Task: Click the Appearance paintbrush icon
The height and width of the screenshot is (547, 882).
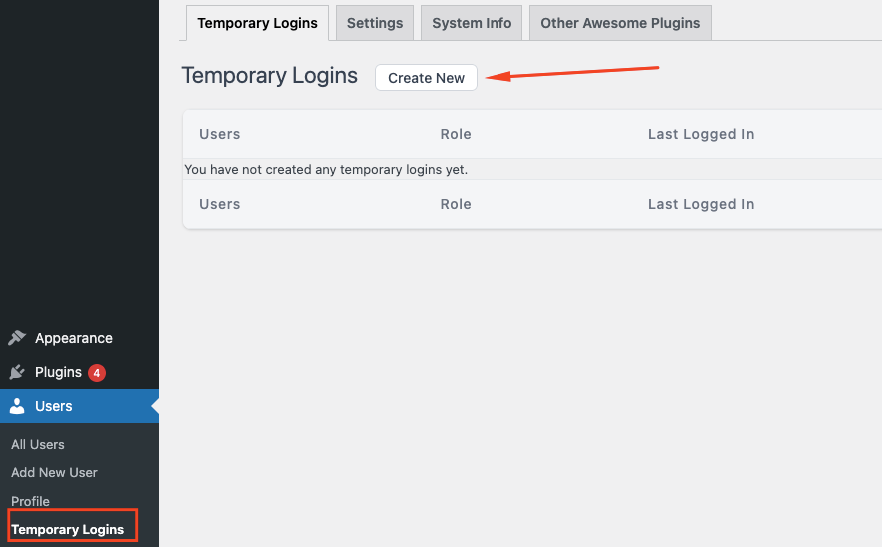Action: point(17,338)
